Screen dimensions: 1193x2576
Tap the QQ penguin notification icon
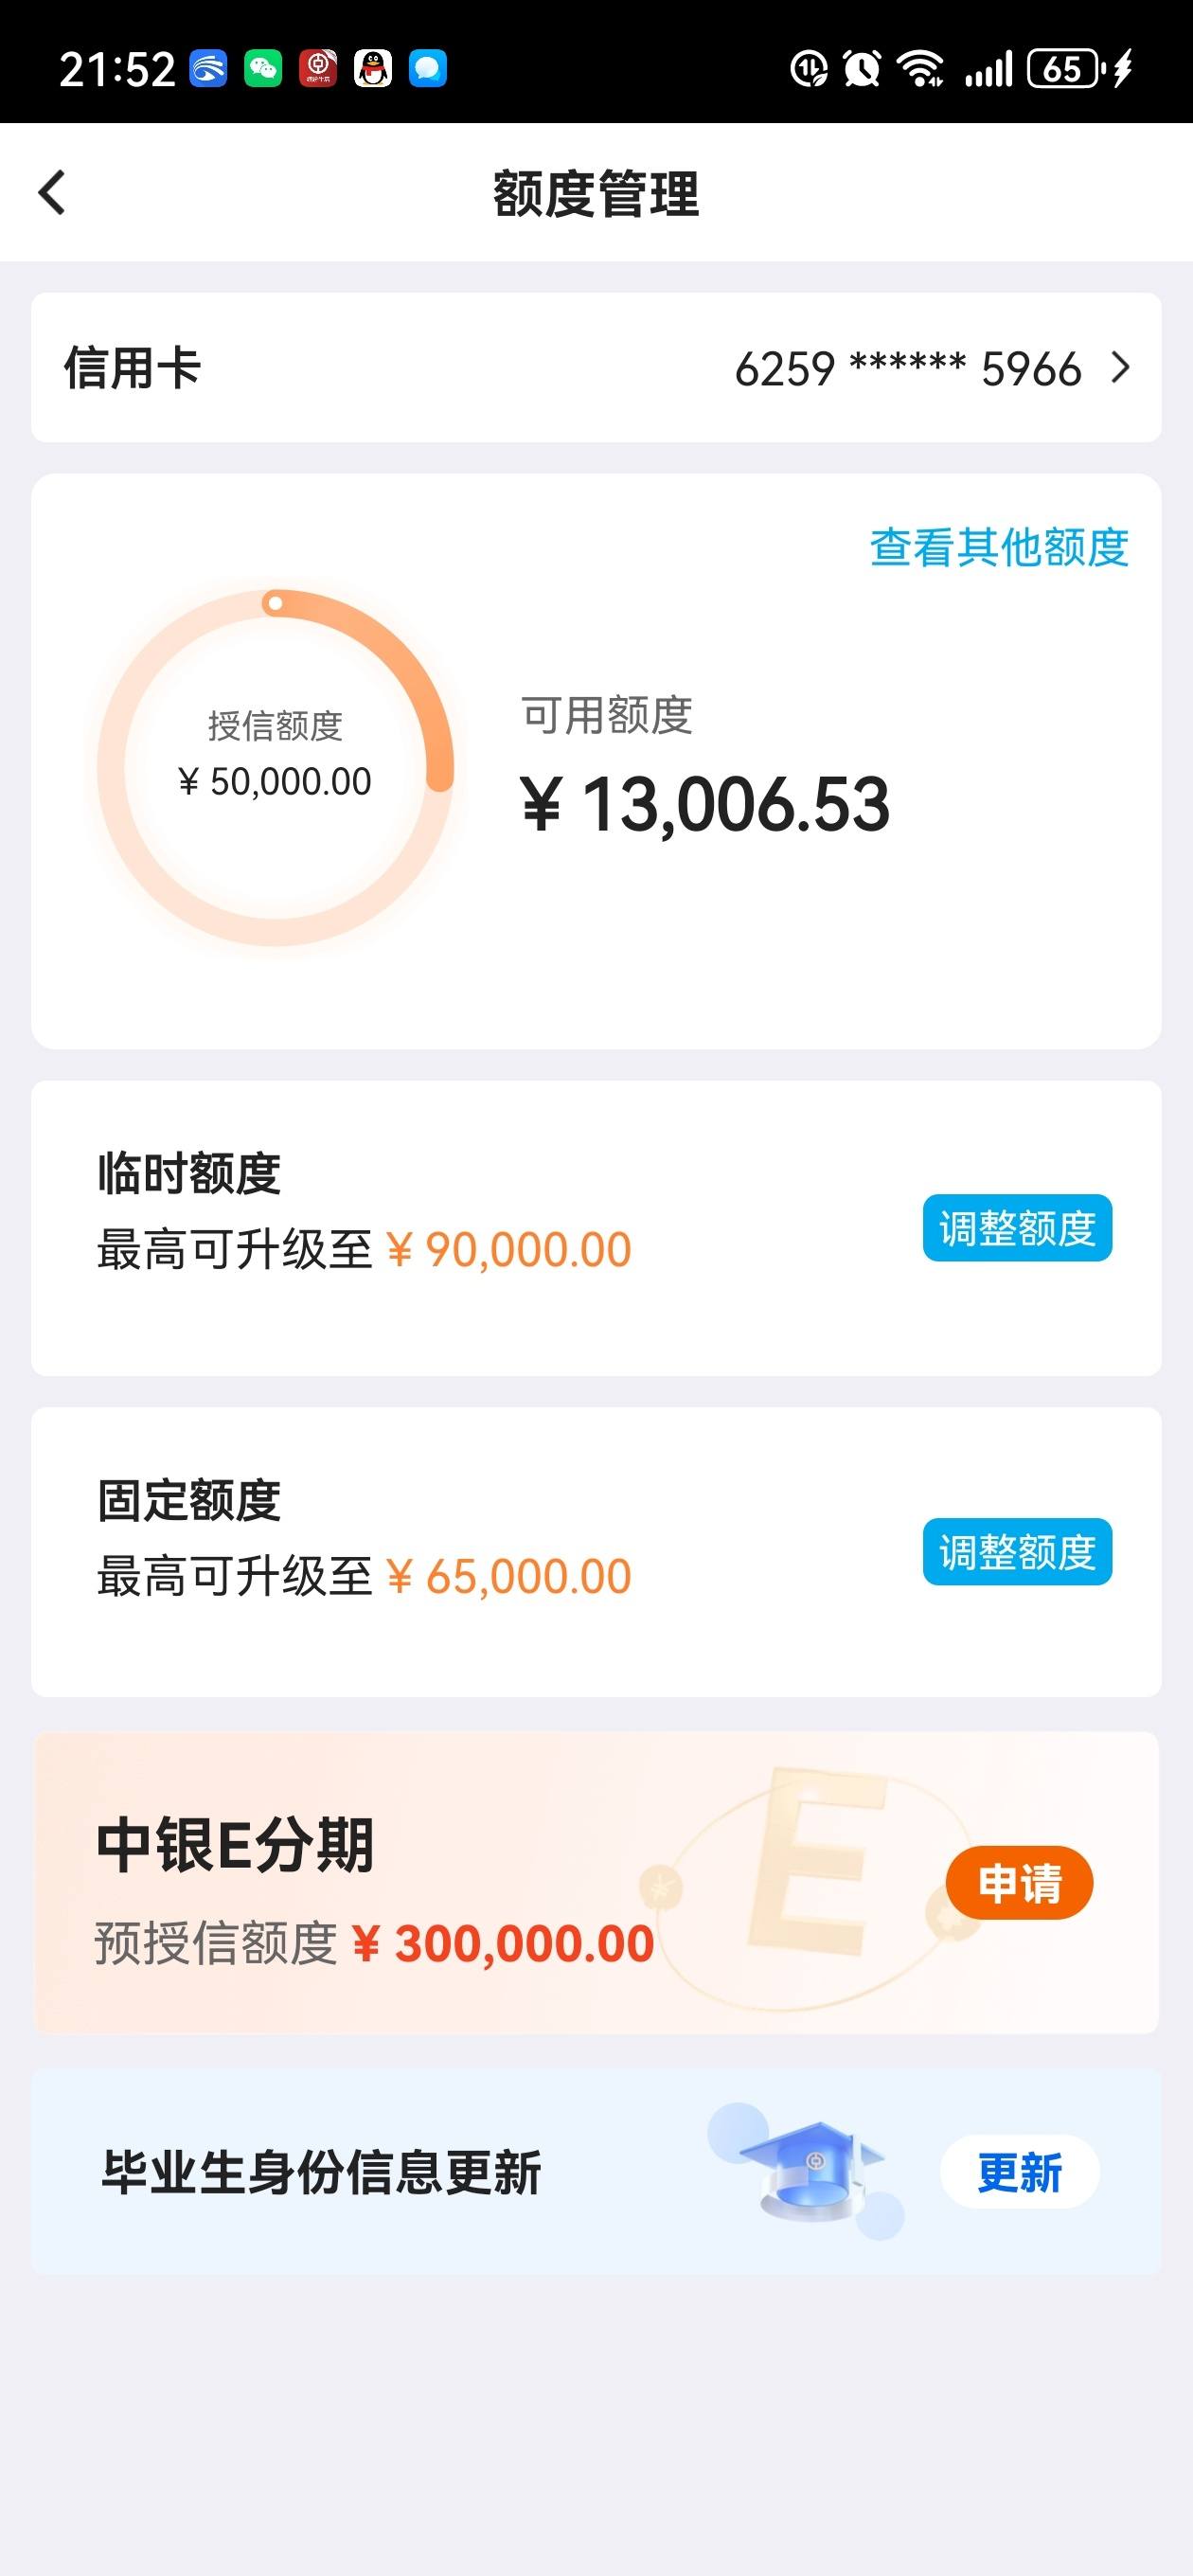[373, 69]
